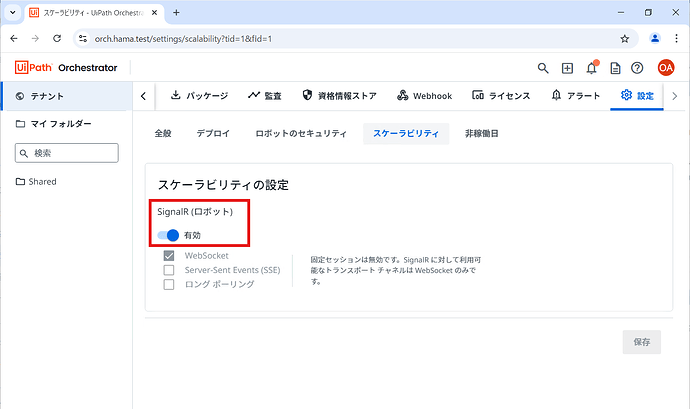Toggle the WebSocket checkbox
Image resolution: width=690 pixels, height=409 pixels.
[169, 256]
